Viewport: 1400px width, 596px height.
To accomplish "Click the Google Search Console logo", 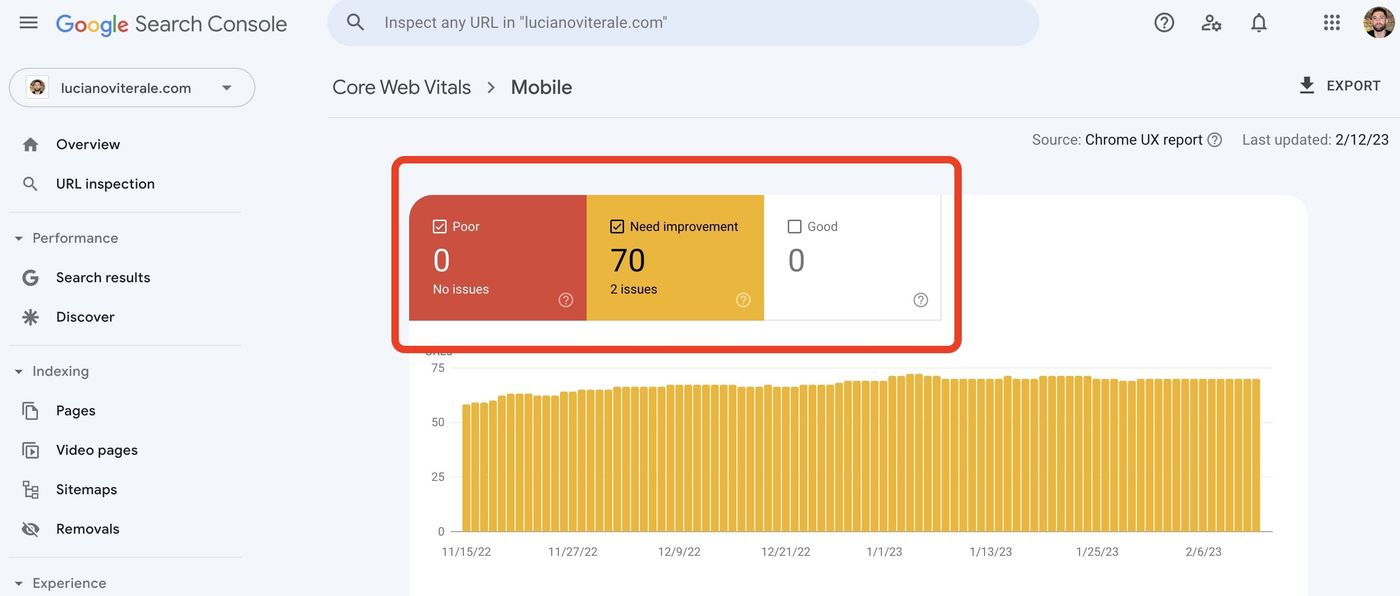I will coord(171,24).
